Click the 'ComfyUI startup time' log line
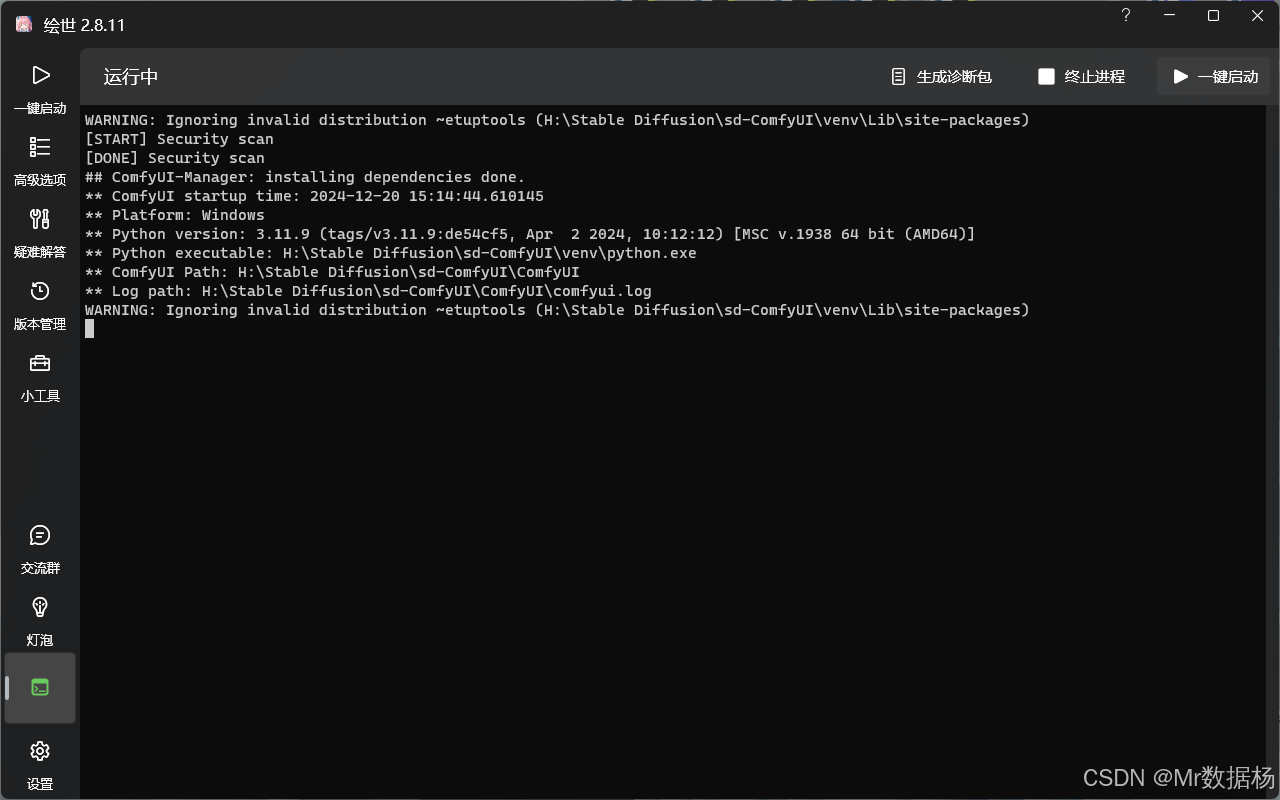Viewport: 1280px width, 800px height. click(314, 196)
